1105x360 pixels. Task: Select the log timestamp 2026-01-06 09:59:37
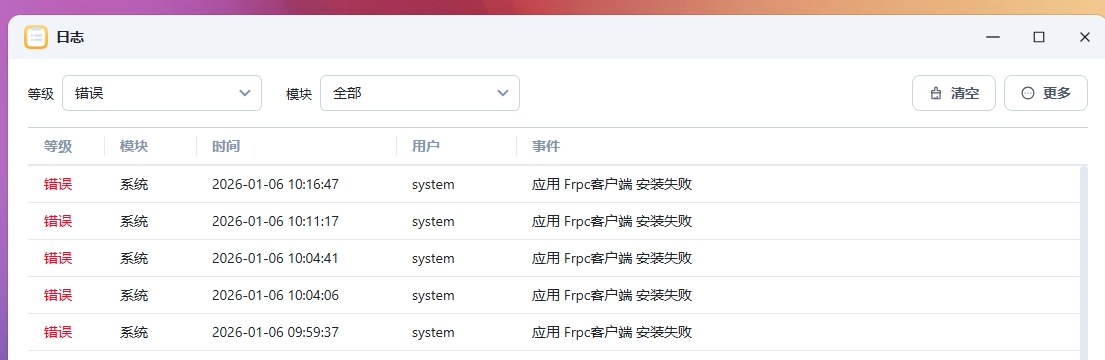pos(276,333)
